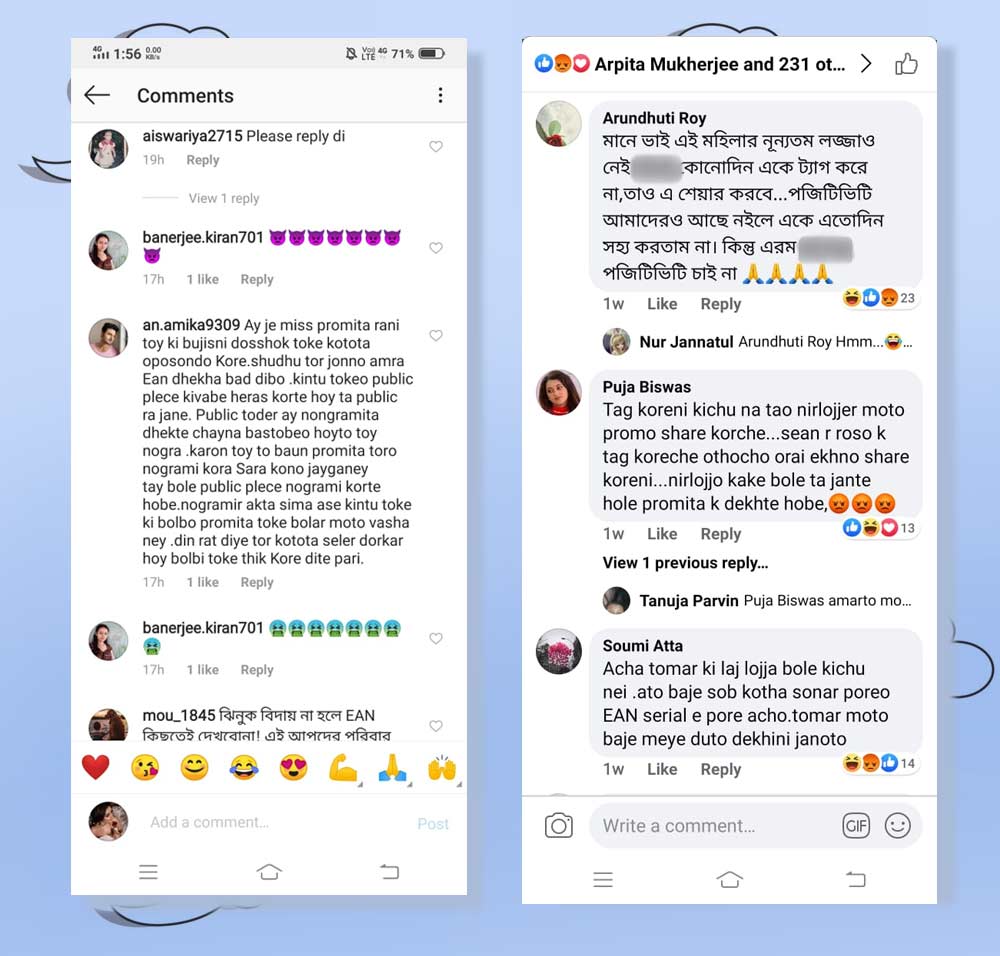Open the three-dot options menu
Viewport: 1000px width, 956px height.
tap(440, 95)
